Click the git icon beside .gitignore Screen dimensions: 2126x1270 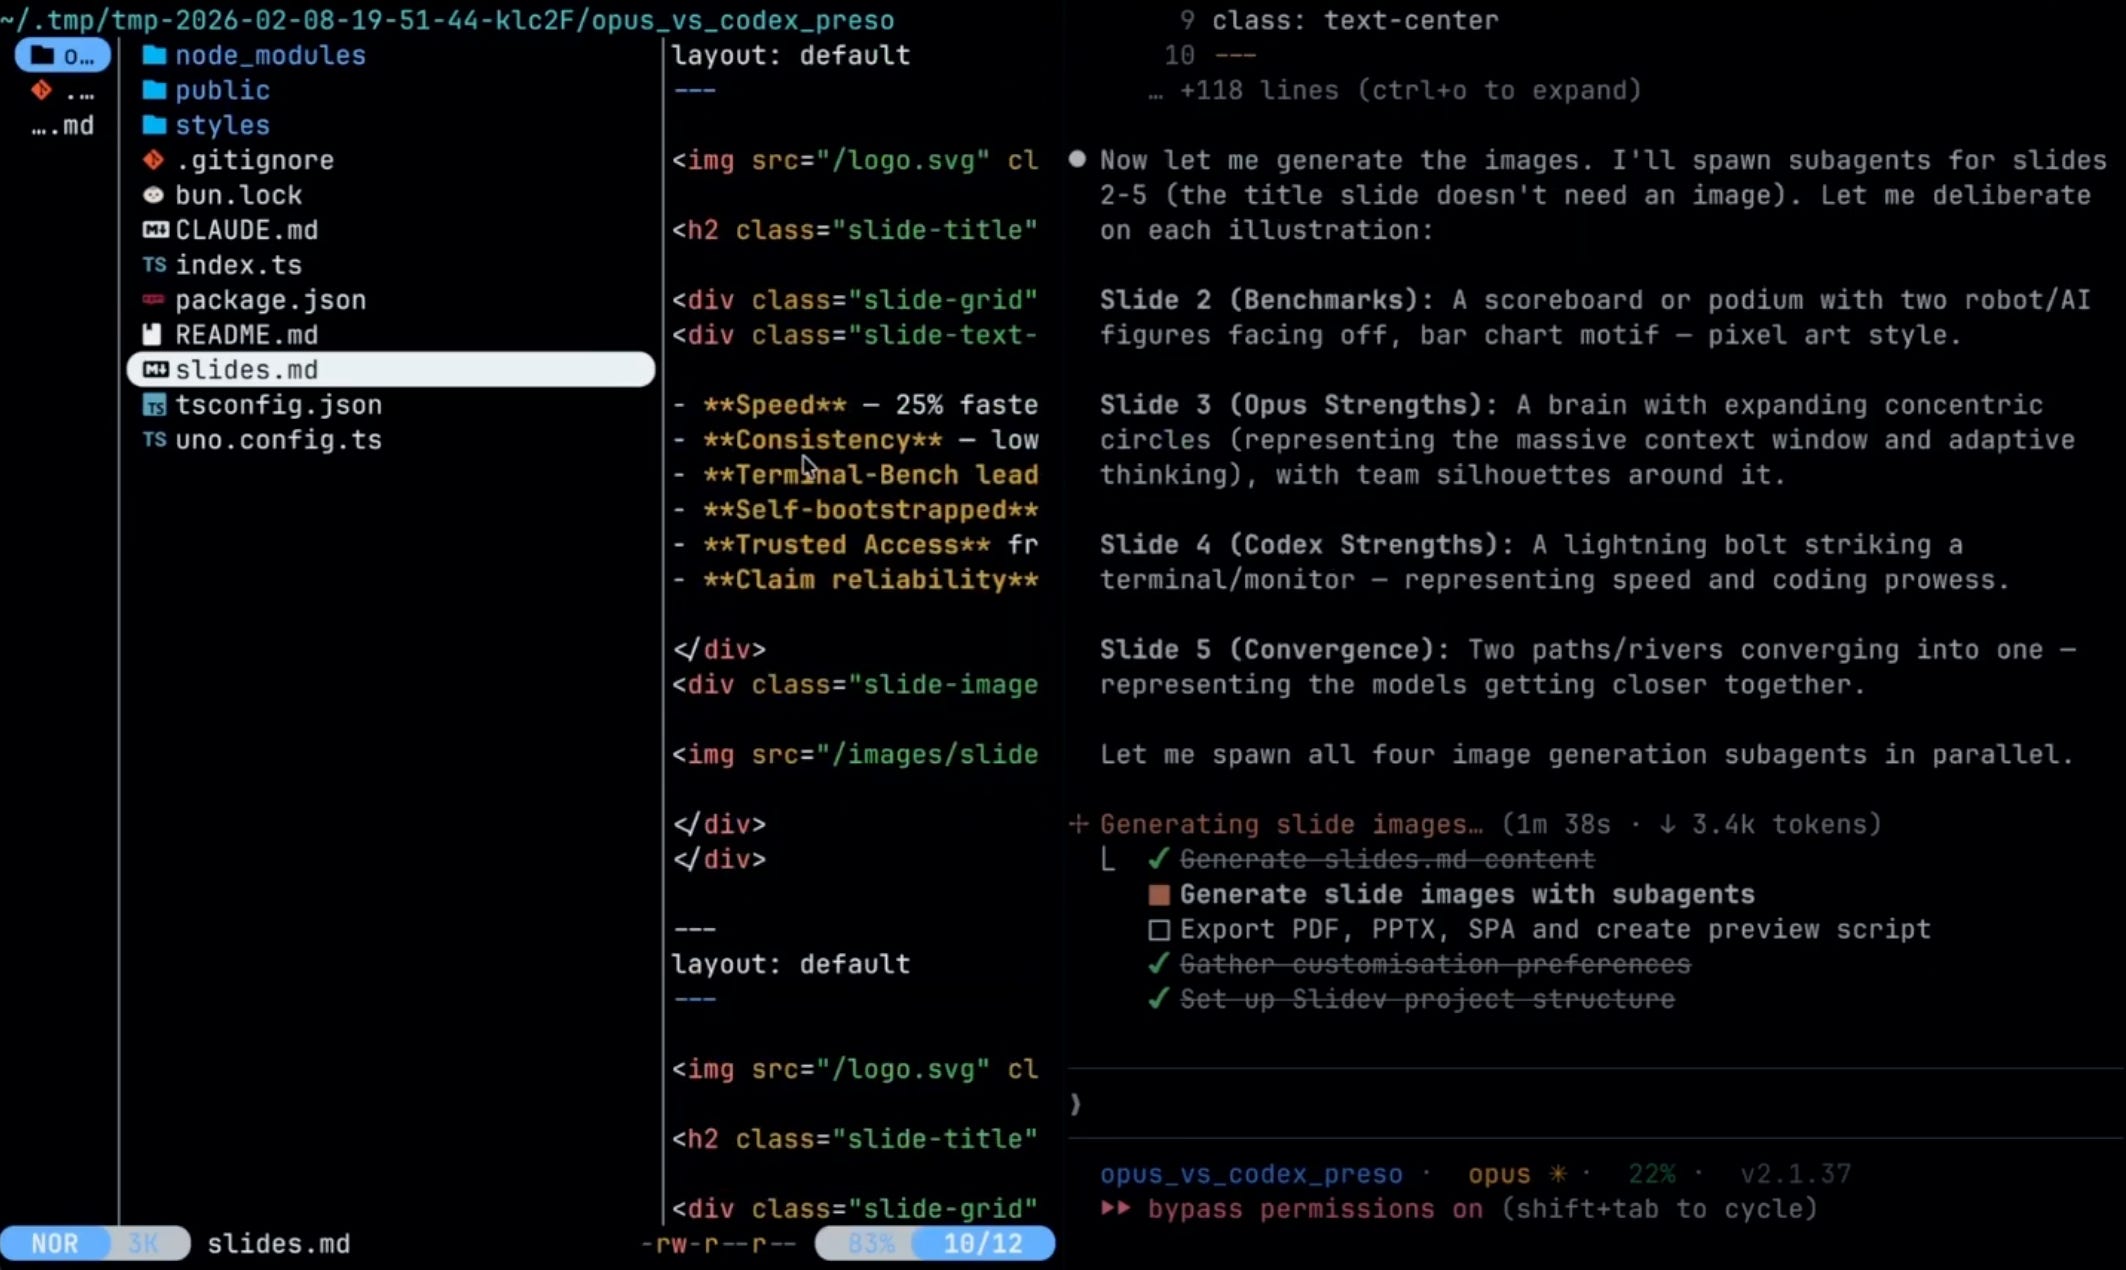(x=153, y=160)
